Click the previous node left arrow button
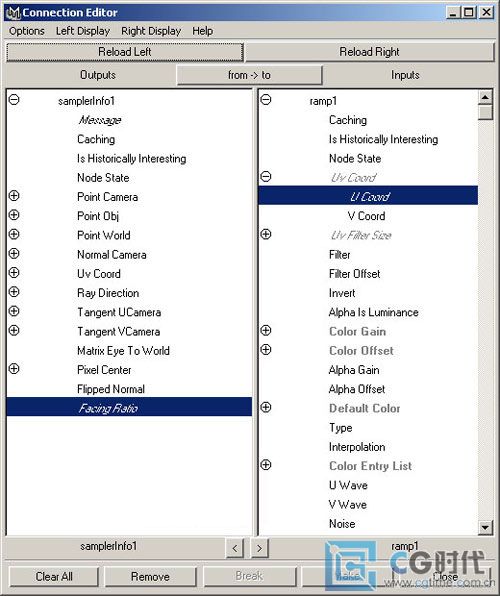The height and width of the screenshot is (596, 500). tap(235, 548)
